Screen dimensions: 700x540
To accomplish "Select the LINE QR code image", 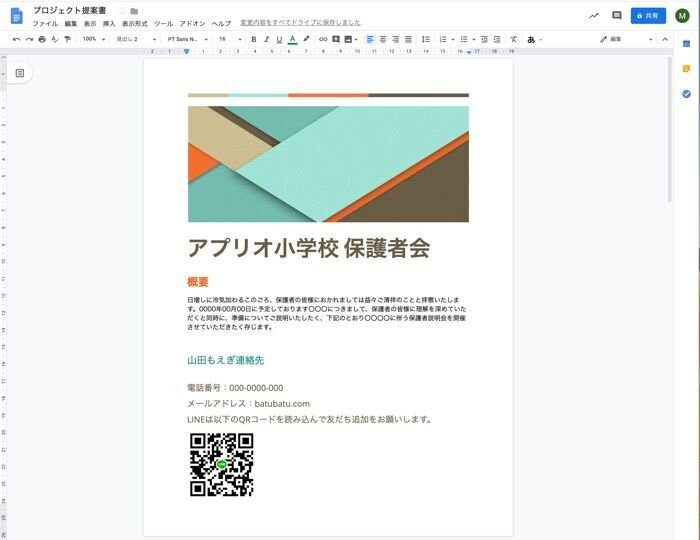I will click(x=221, y=465).
